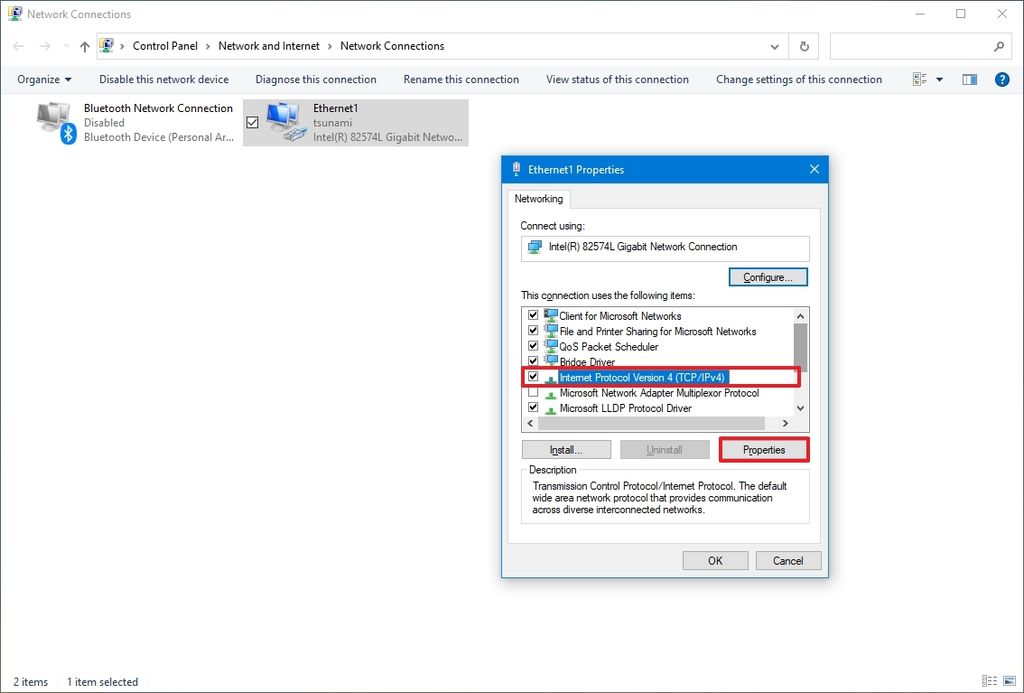Disable QoS Packet Scheduler

(532, 346)
